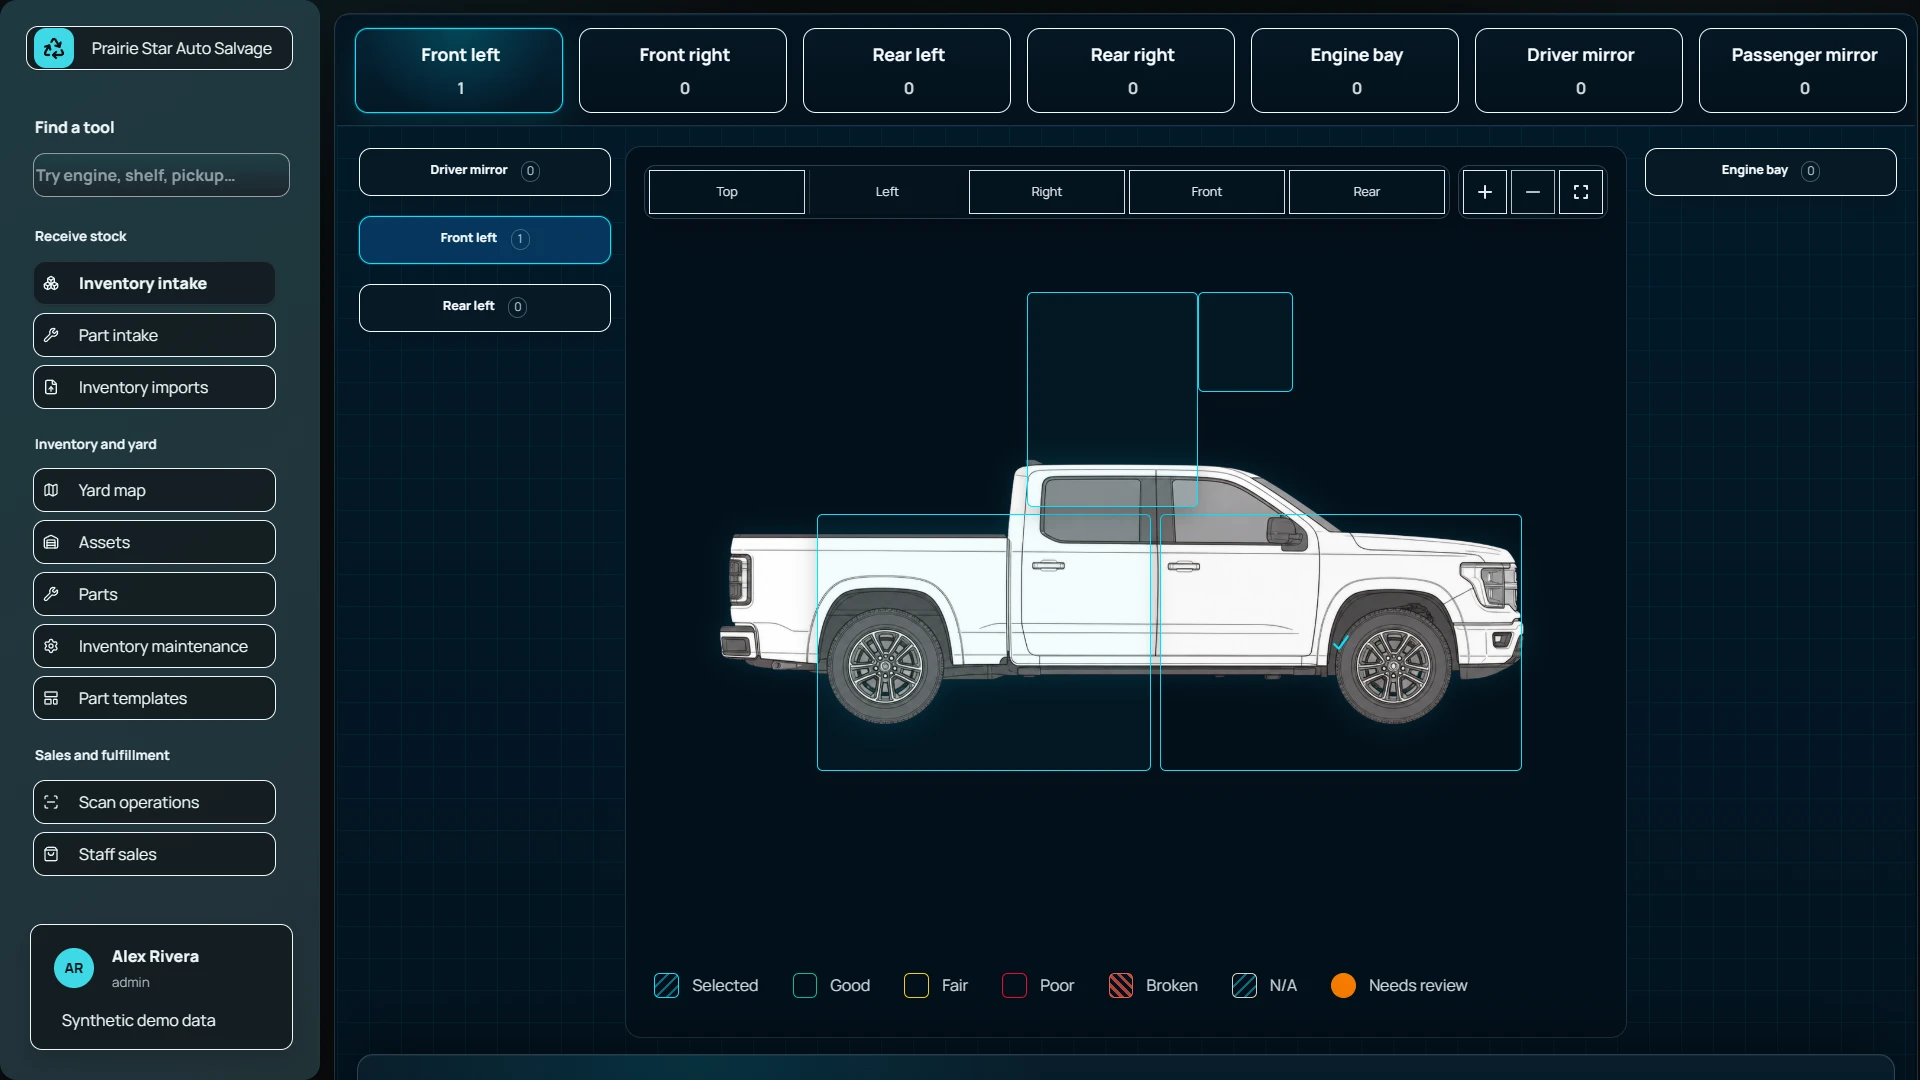Zoom in with the plus button
This screenshot has height=1080, width=1920.
point(1485,192)
